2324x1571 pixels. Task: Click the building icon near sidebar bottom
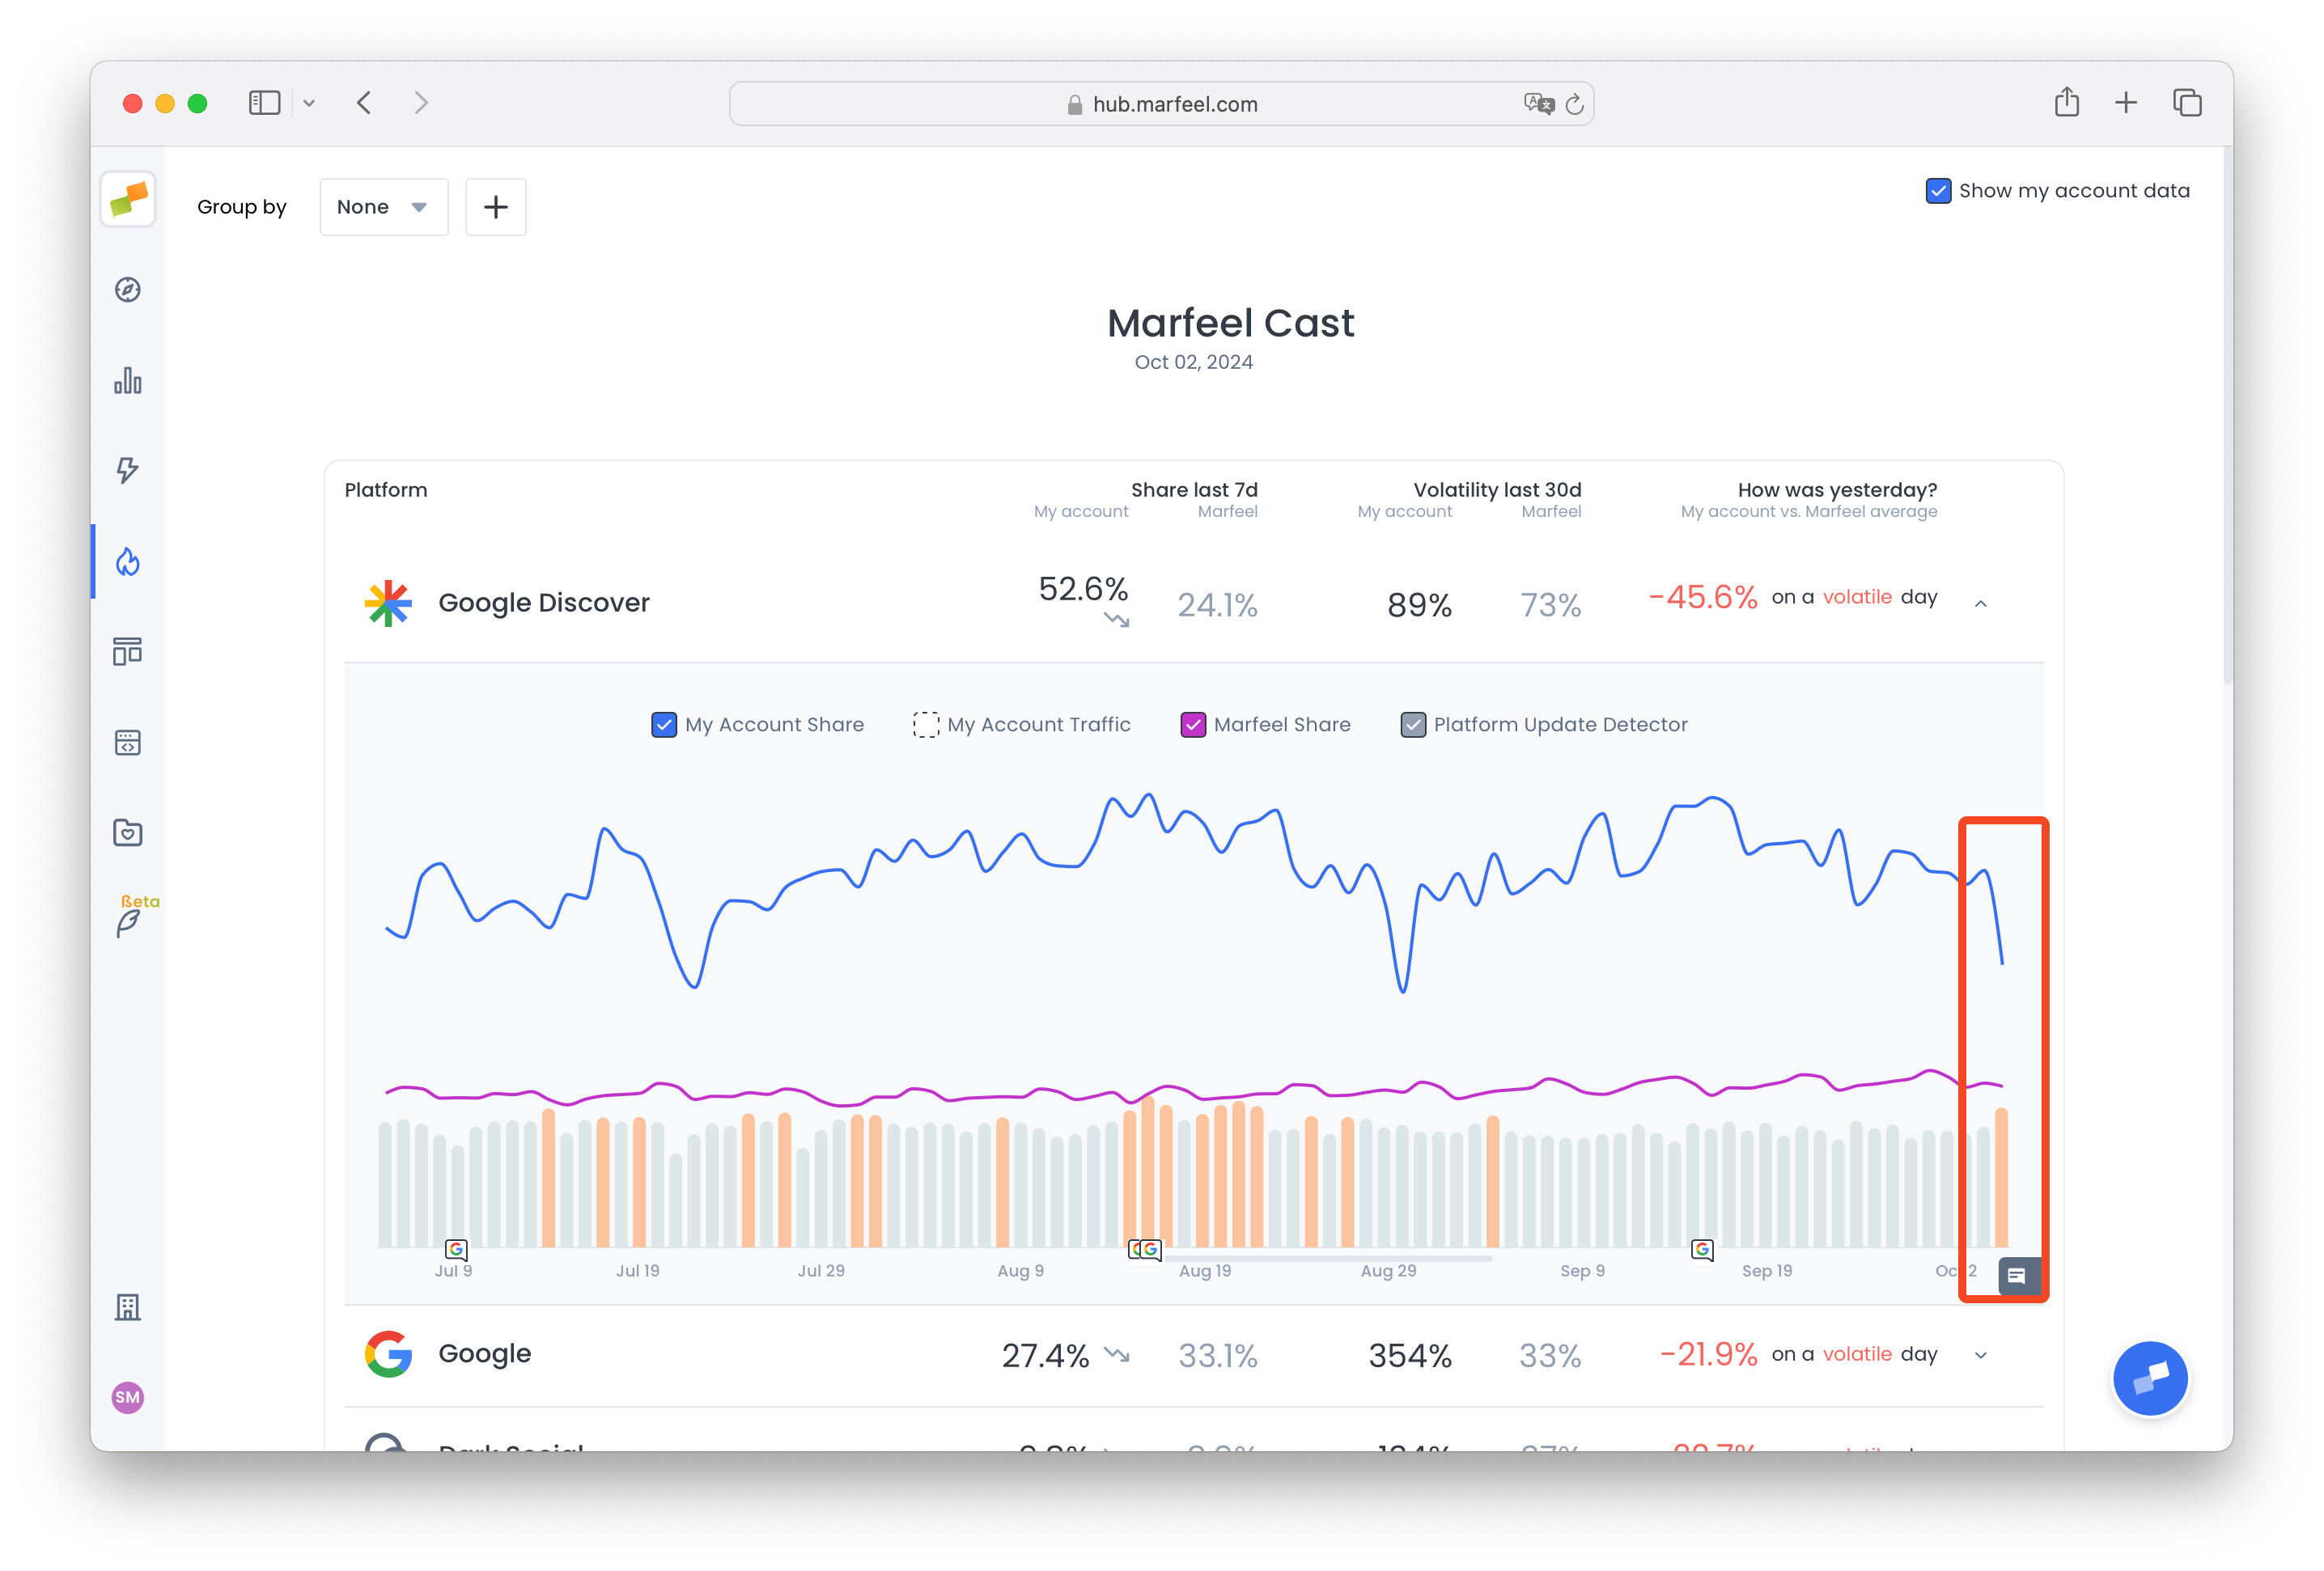tap(128, 1308)
